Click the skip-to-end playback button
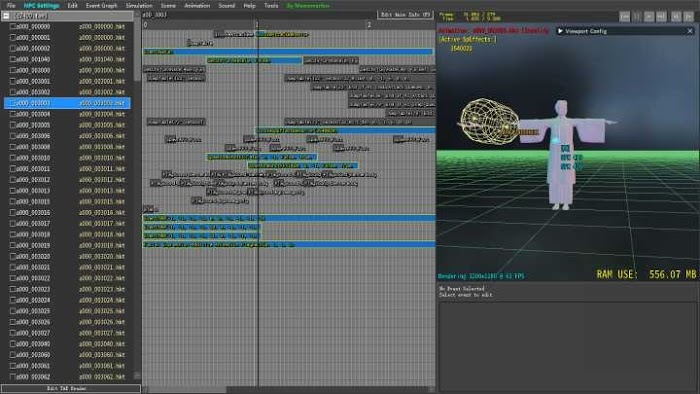 pyautogui.click(x=661, y=17)
